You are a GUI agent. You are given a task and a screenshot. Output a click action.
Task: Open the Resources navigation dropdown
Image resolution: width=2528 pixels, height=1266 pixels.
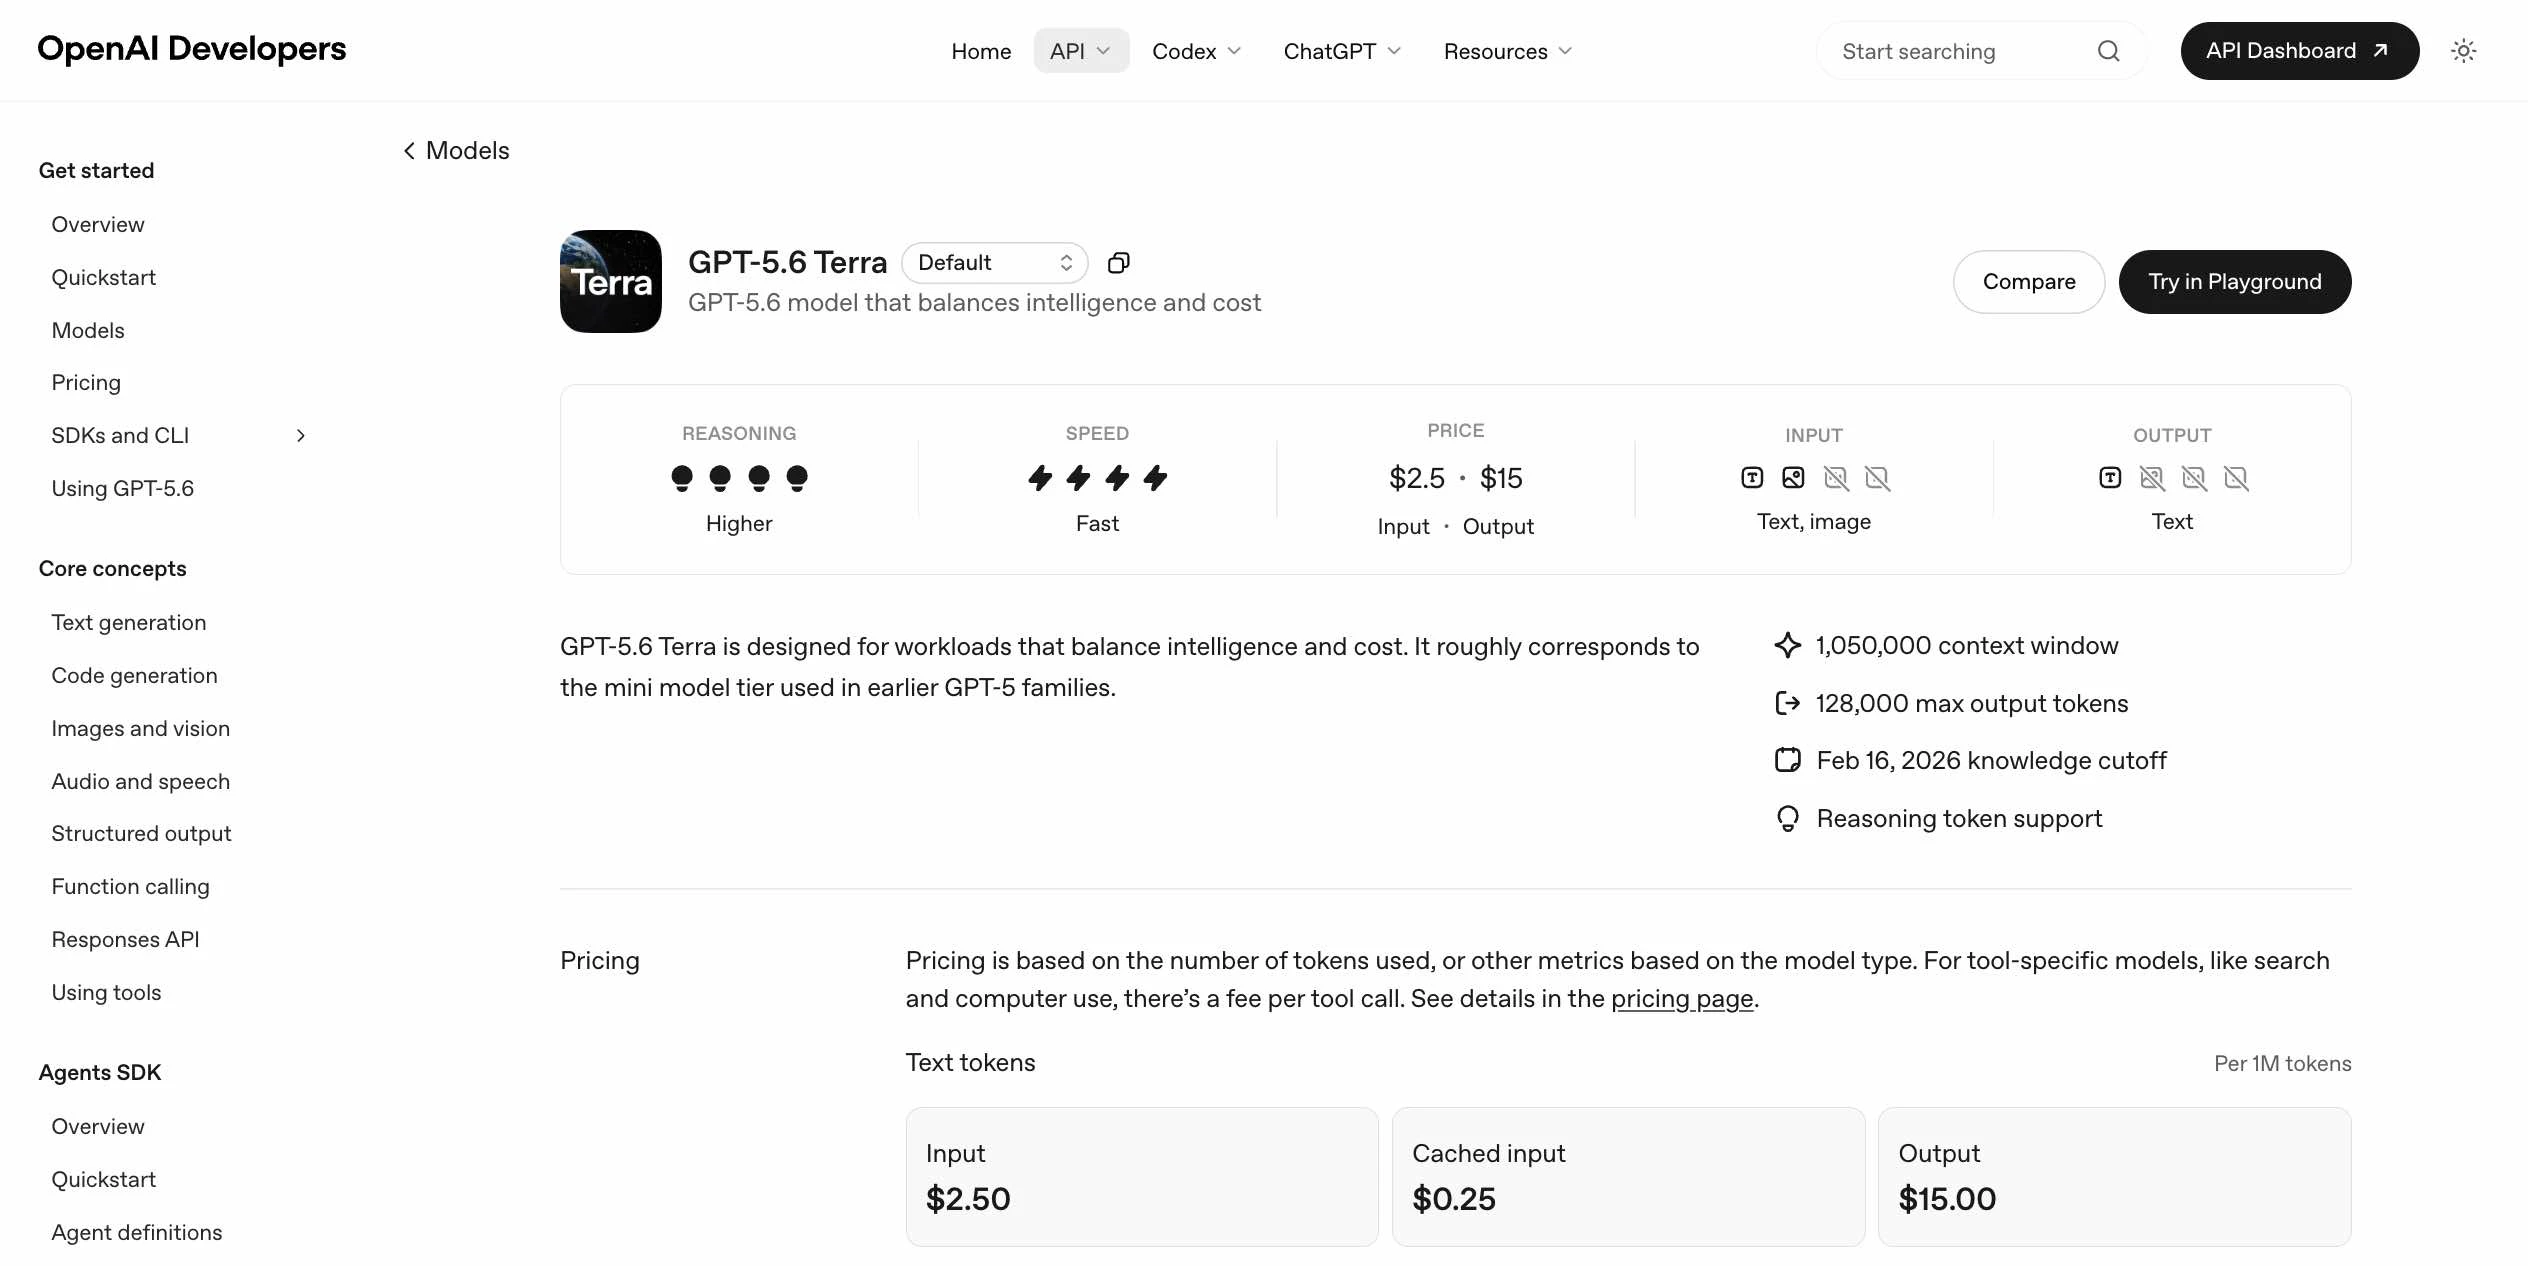coord(1508,51)
